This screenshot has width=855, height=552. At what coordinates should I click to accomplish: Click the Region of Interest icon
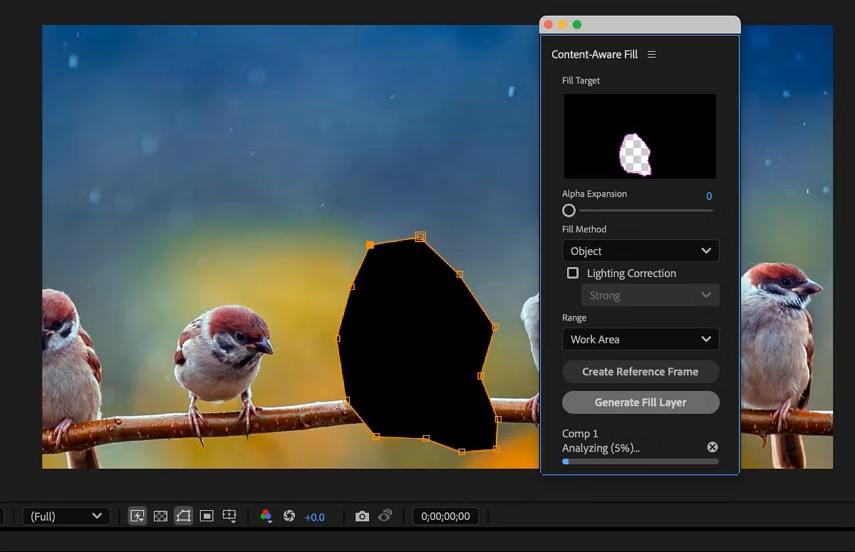click(x=207, y=515)
